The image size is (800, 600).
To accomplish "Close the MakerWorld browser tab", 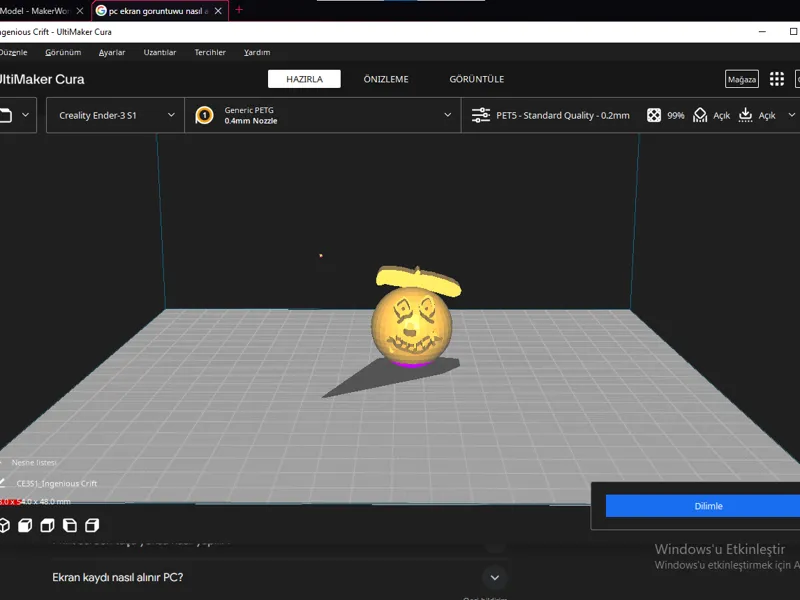I will 80,11.
